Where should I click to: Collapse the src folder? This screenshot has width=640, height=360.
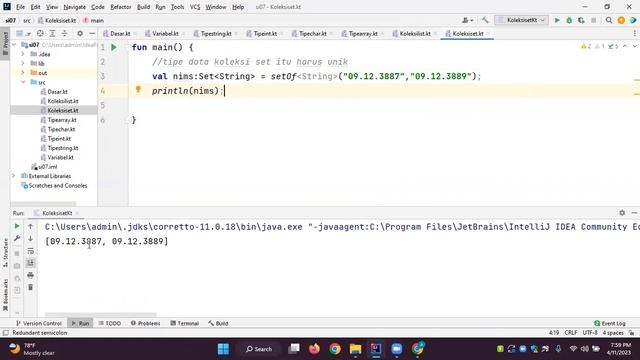click(x=22, y=82)
